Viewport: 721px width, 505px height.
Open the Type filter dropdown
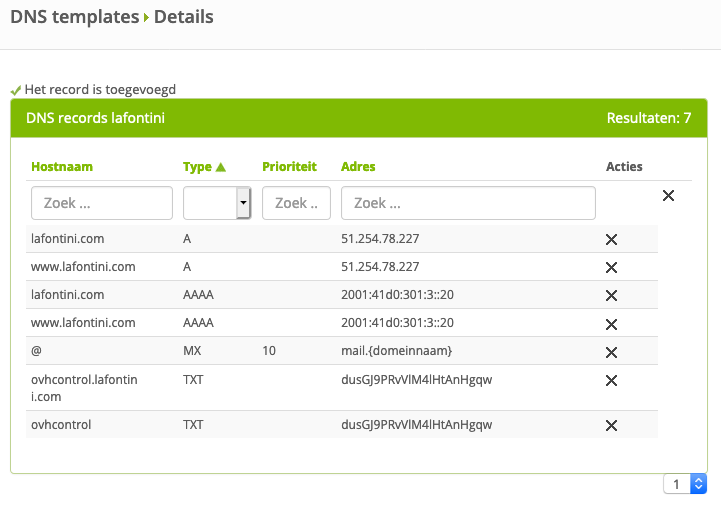(x=216, y=203)
